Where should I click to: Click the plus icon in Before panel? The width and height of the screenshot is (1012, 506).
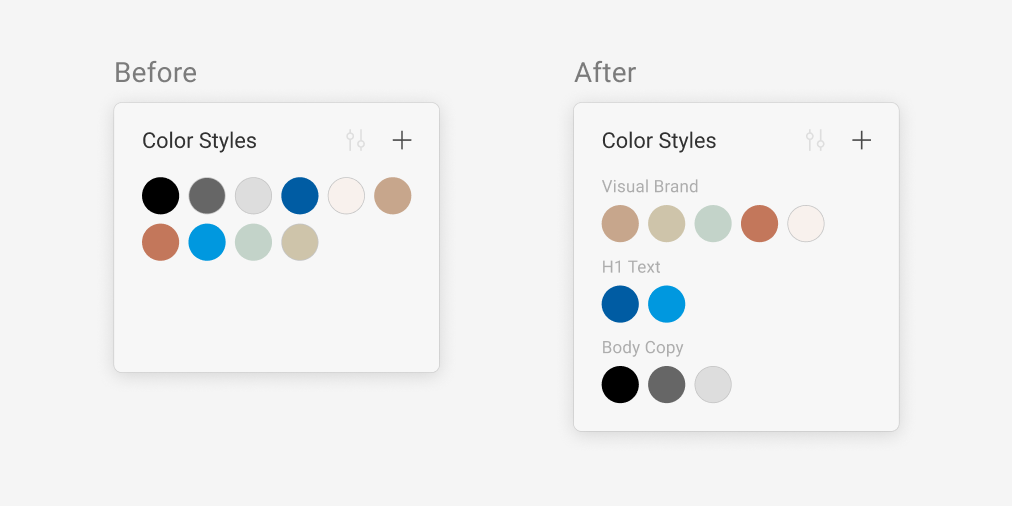402,141
